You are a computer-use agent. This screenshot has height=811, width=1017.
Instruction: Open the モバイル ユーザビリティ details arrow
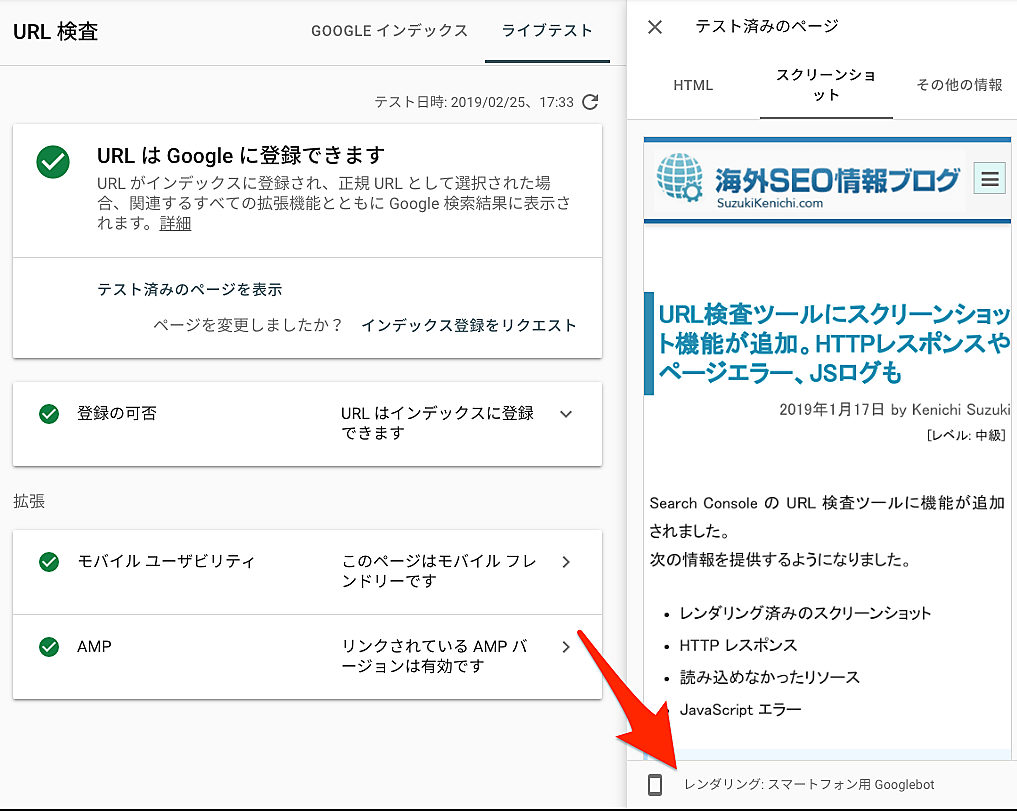point(566,562)
